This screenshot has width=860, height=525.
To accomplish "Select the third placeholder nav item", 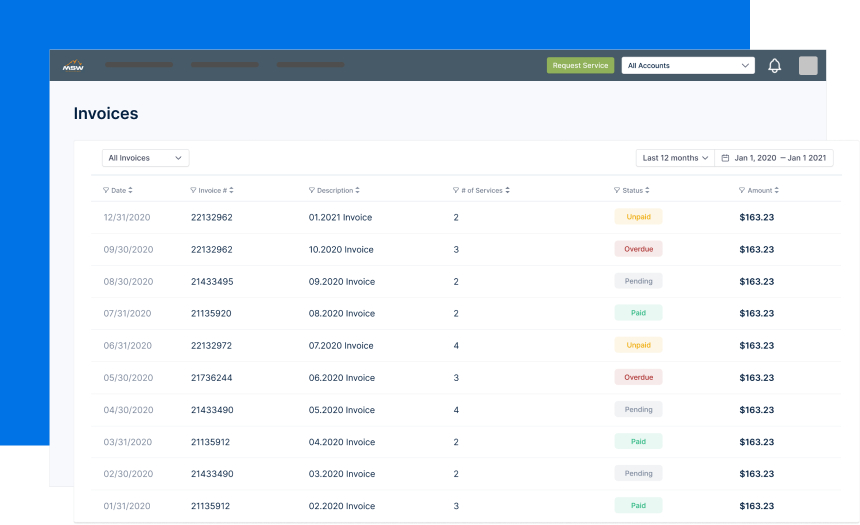I will [310, 65].
